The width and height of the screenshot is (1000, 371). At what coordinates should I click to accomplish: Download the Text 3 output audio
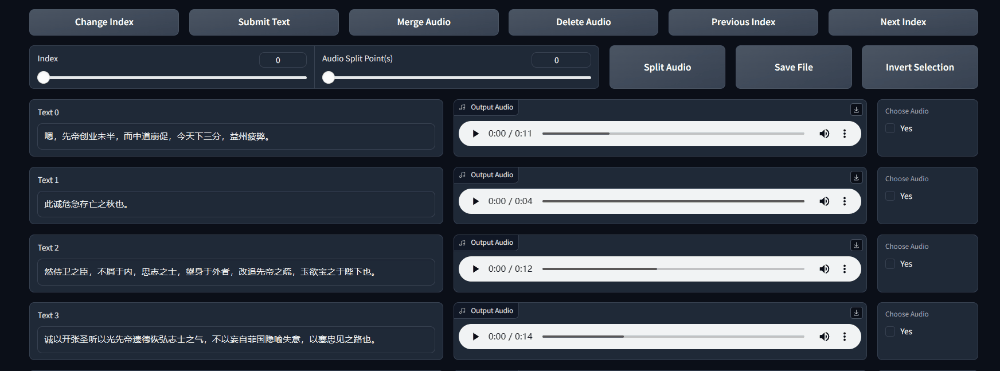click(856, 313)
